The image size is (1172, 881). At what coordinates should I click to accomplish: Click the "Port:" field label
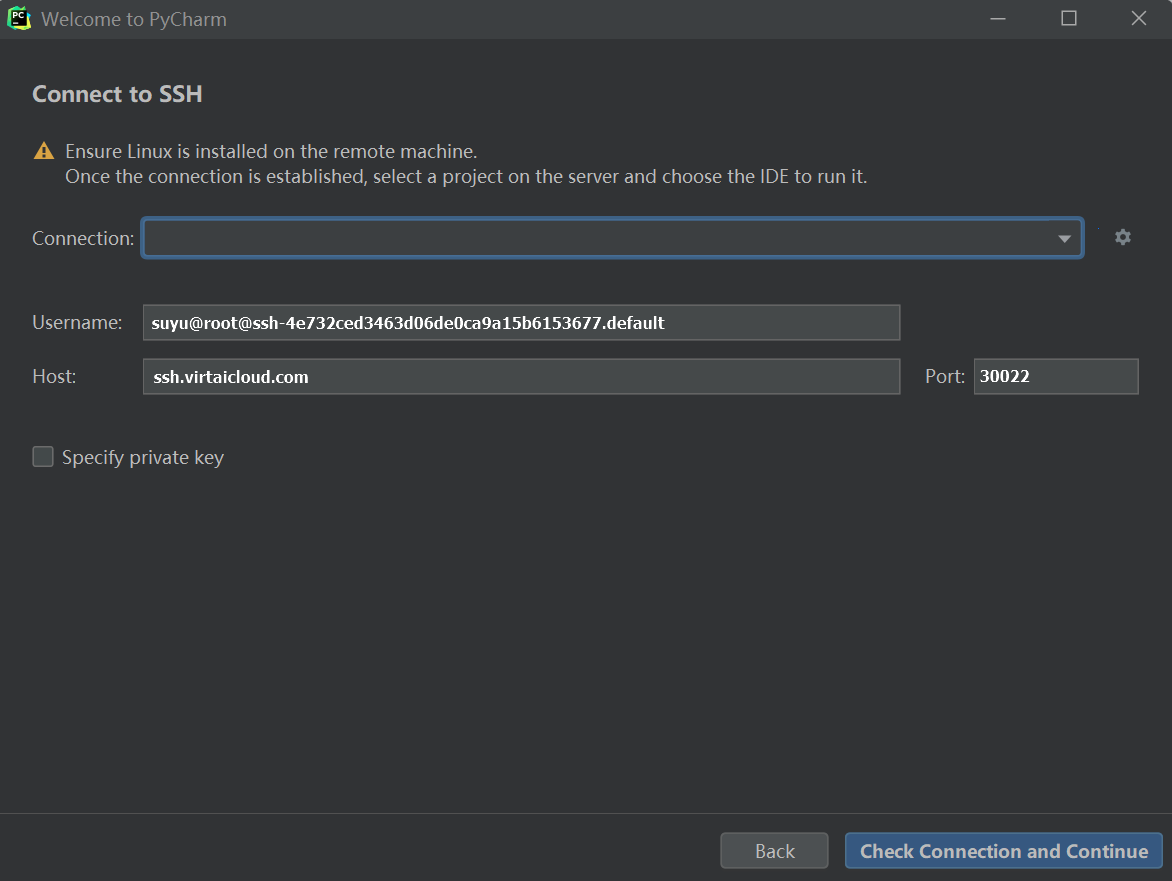(x=945, y=377)
